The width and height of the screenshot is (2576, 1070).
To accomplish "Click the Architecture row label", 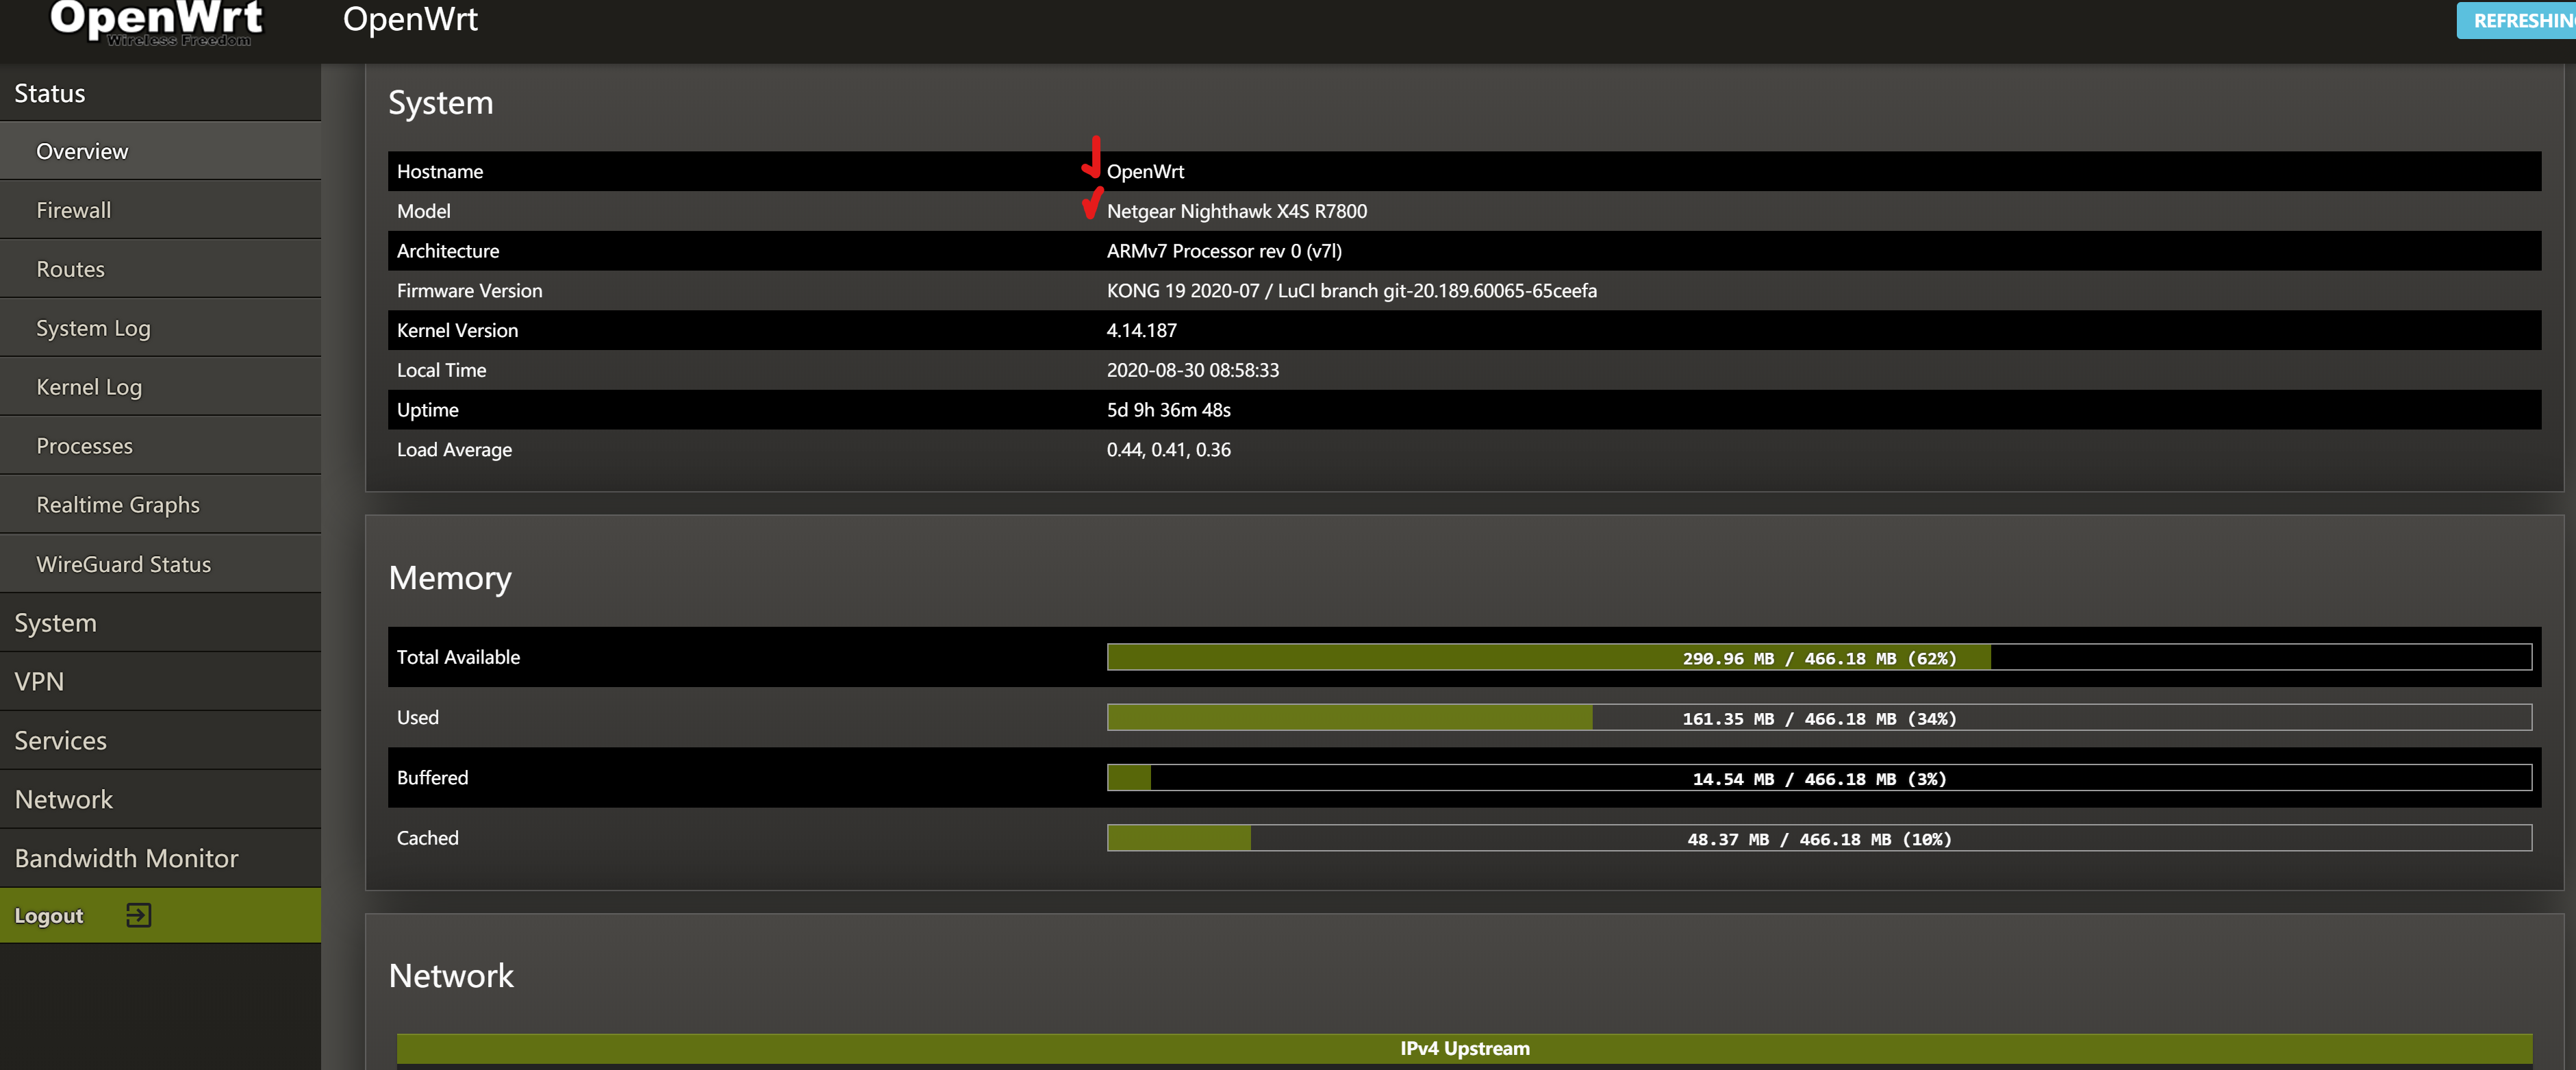I will point(448,251).
